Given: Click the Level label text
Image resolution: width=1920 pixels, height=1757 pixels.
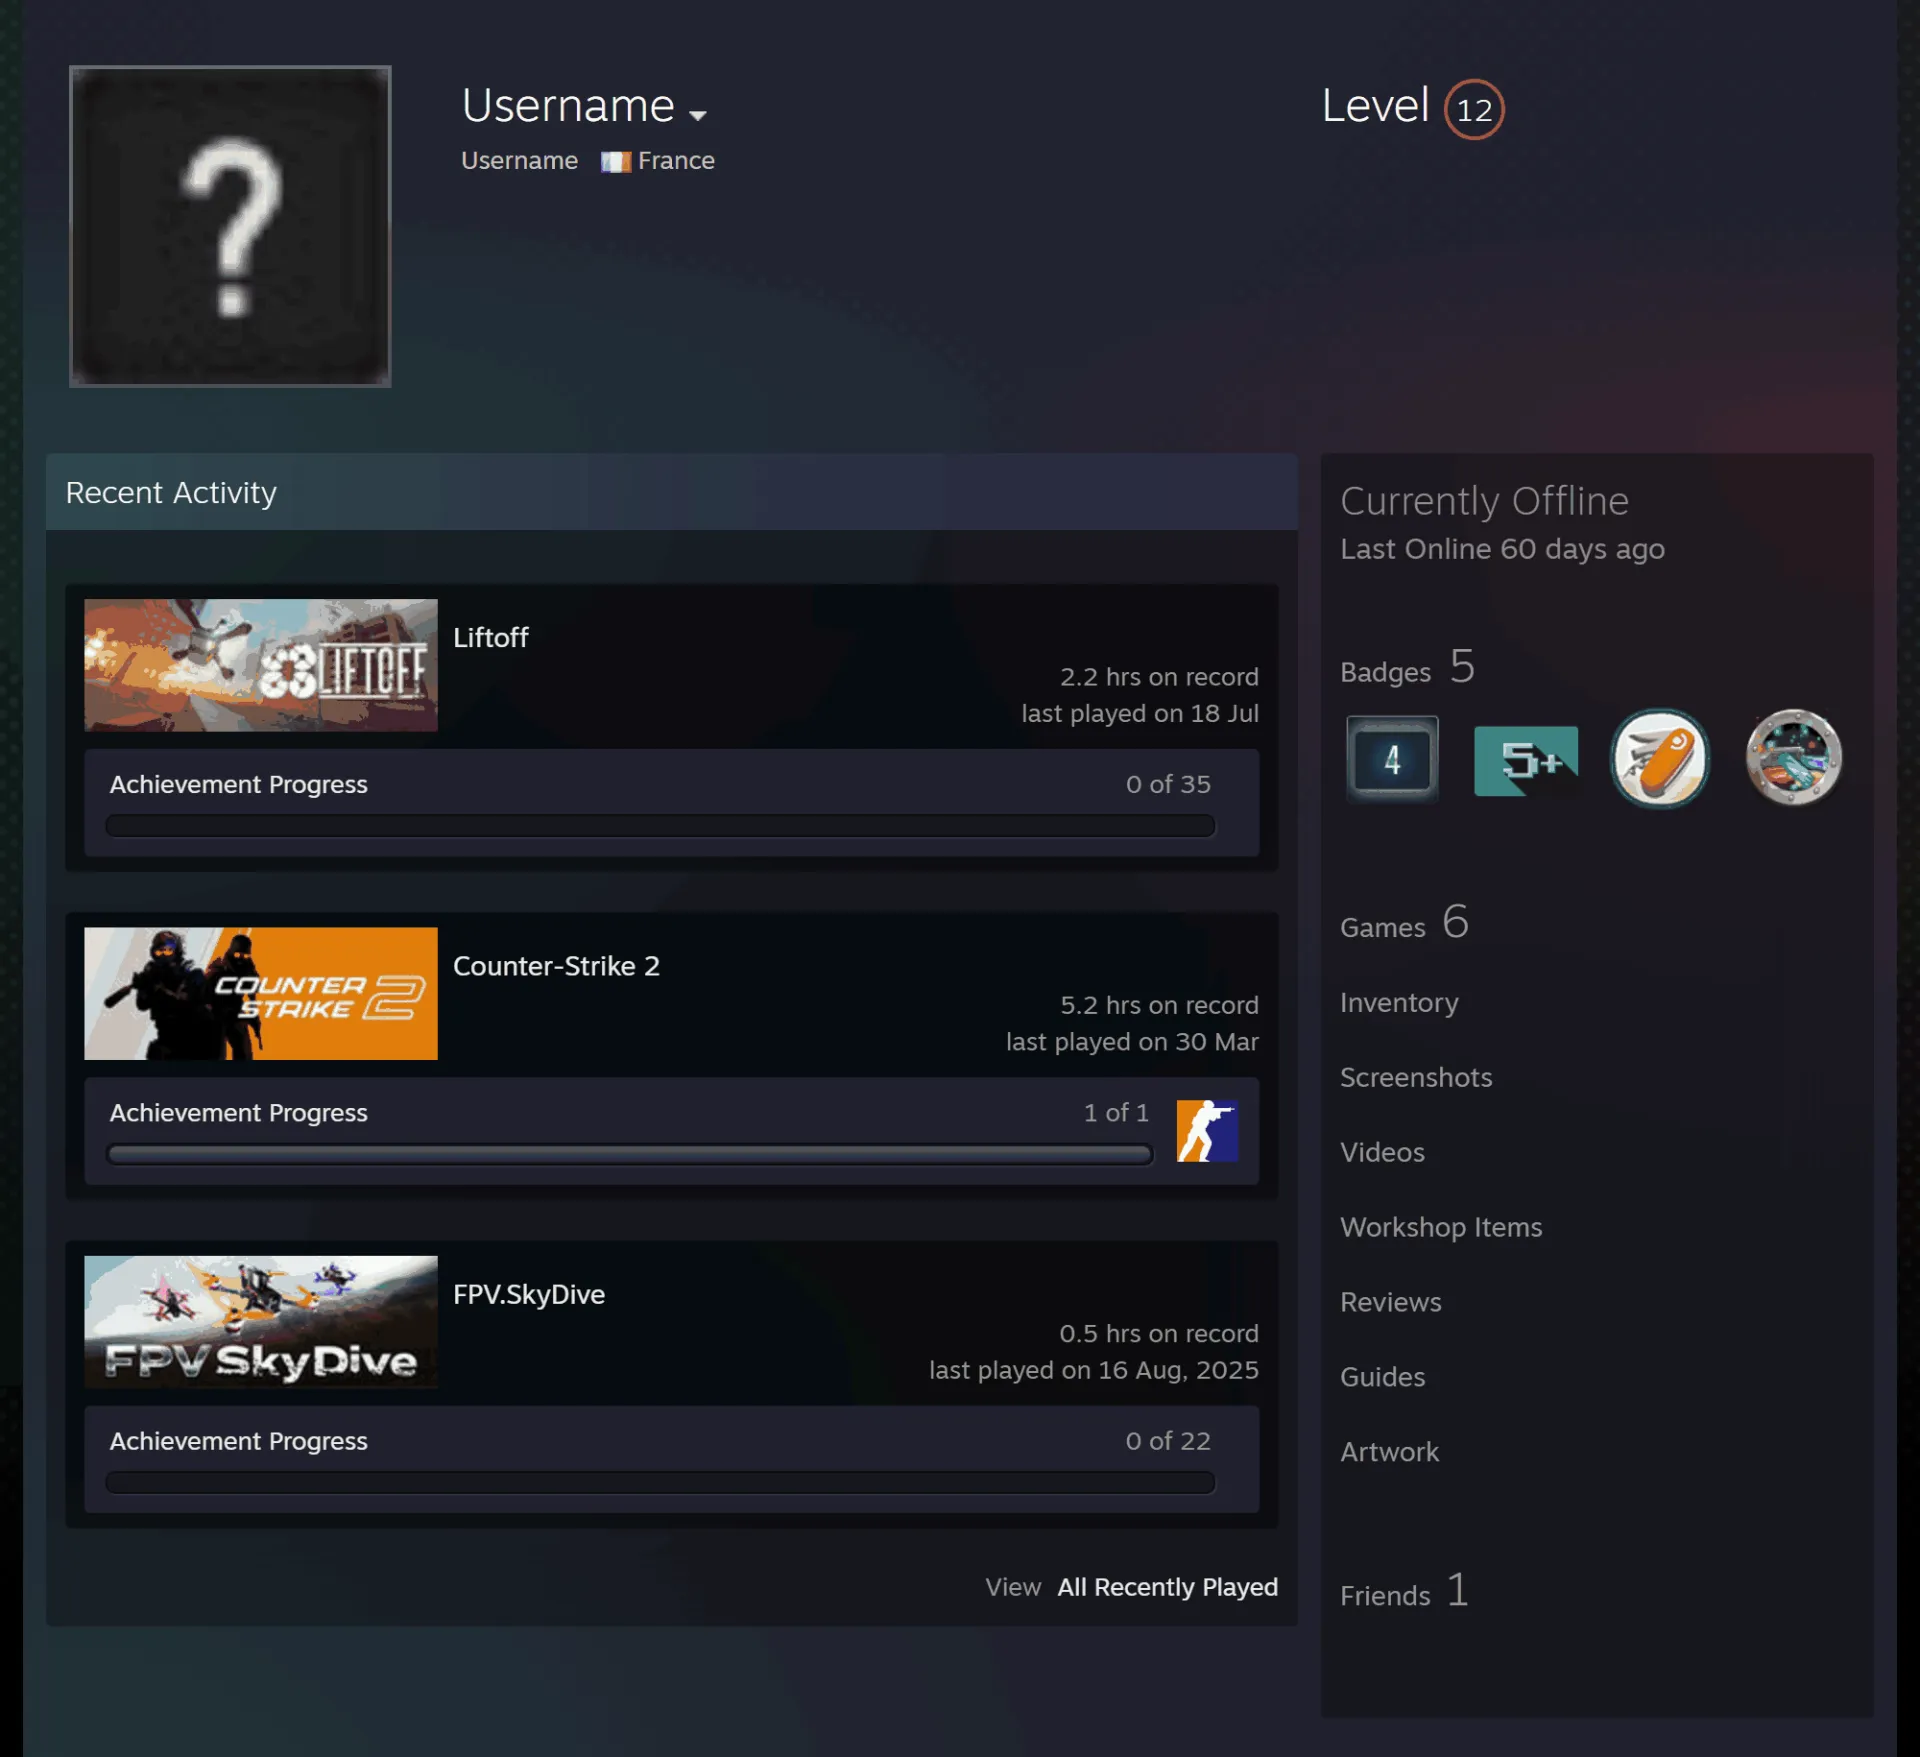Looking at the screenshot, I should tap(1375, 106).
